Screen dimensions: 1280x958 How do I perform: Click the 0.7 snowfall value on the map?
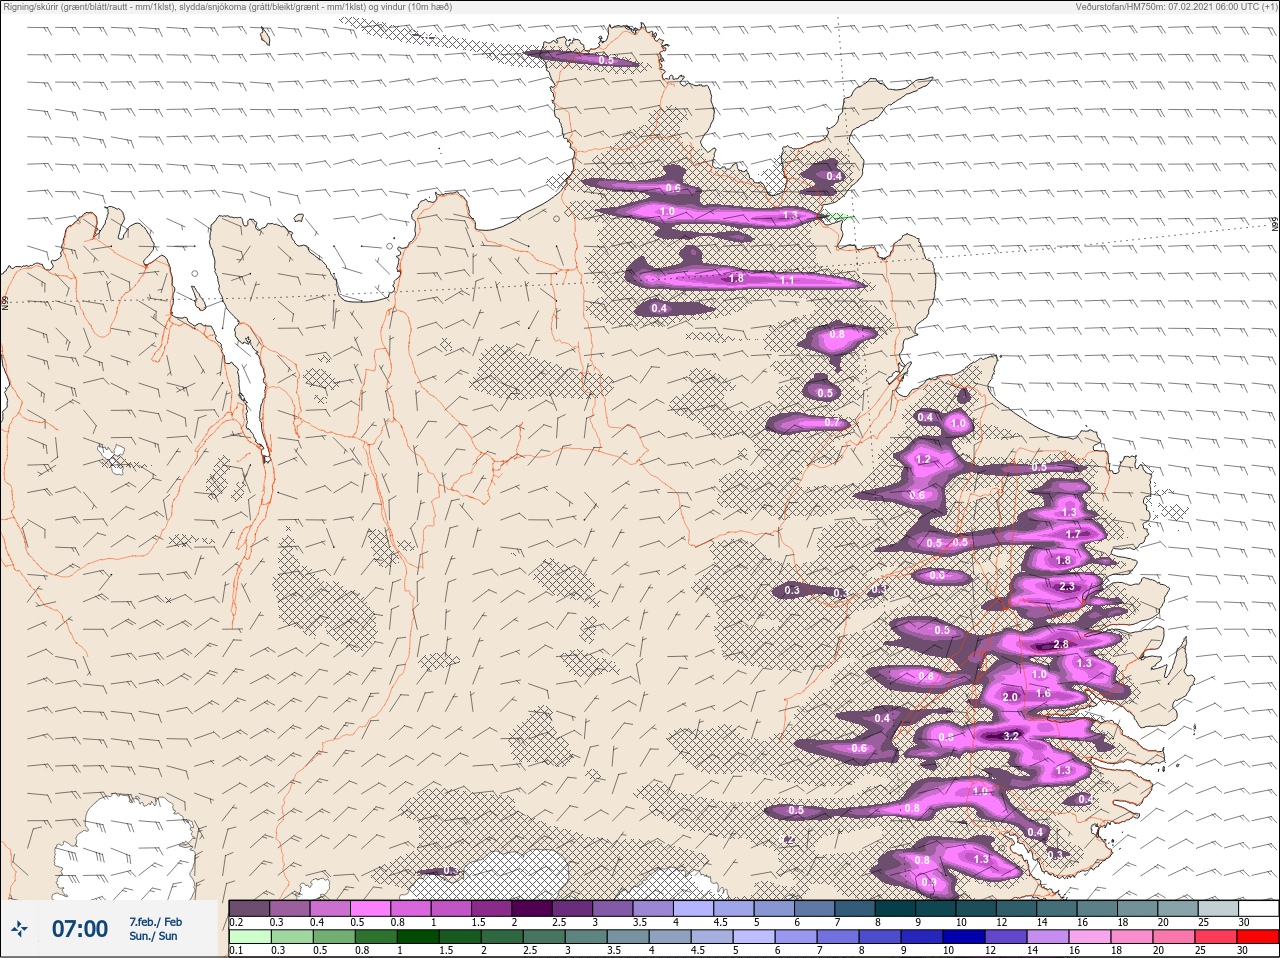(831, 423)
